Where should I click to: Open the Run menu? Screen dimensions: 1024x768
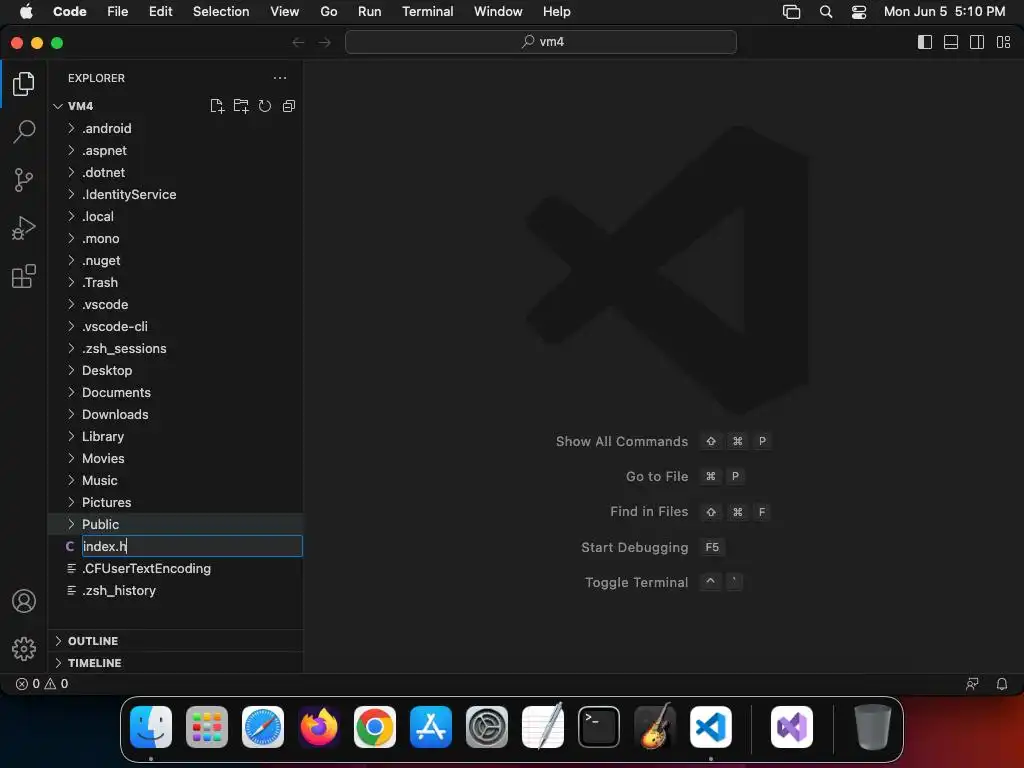pos(370,12)
